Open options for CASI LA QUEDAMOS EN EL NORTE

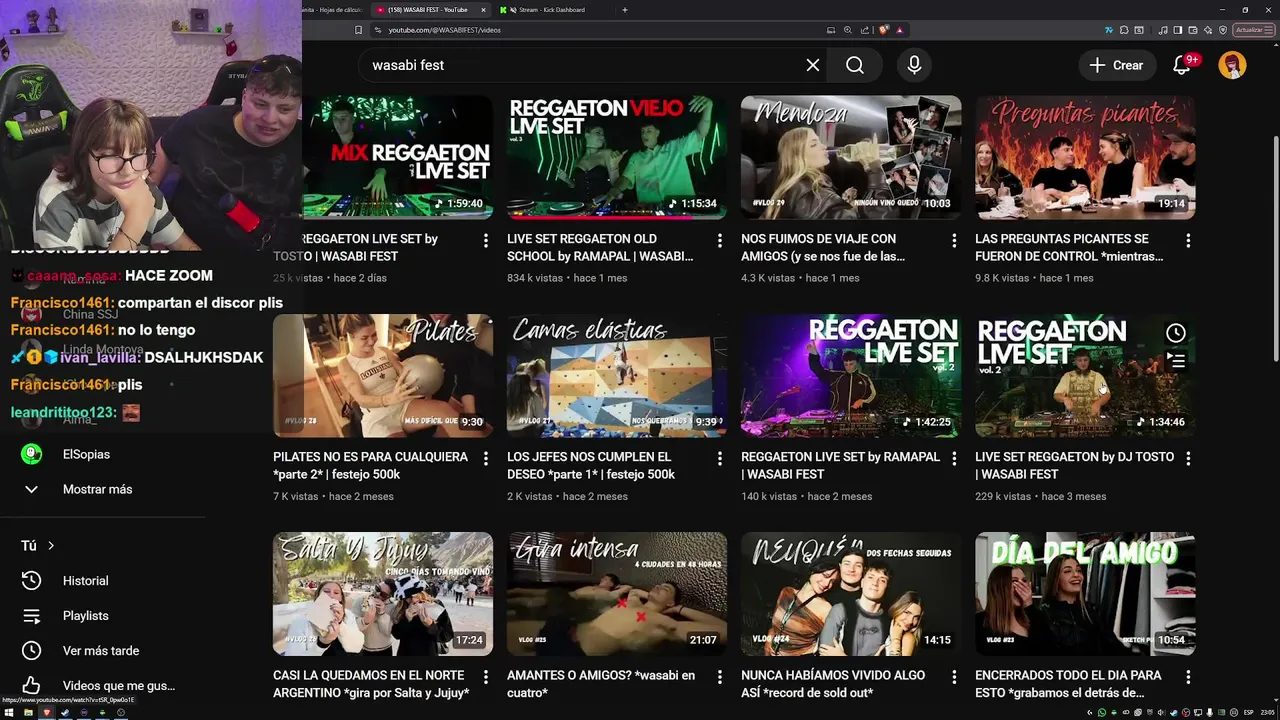coord(486,677)
